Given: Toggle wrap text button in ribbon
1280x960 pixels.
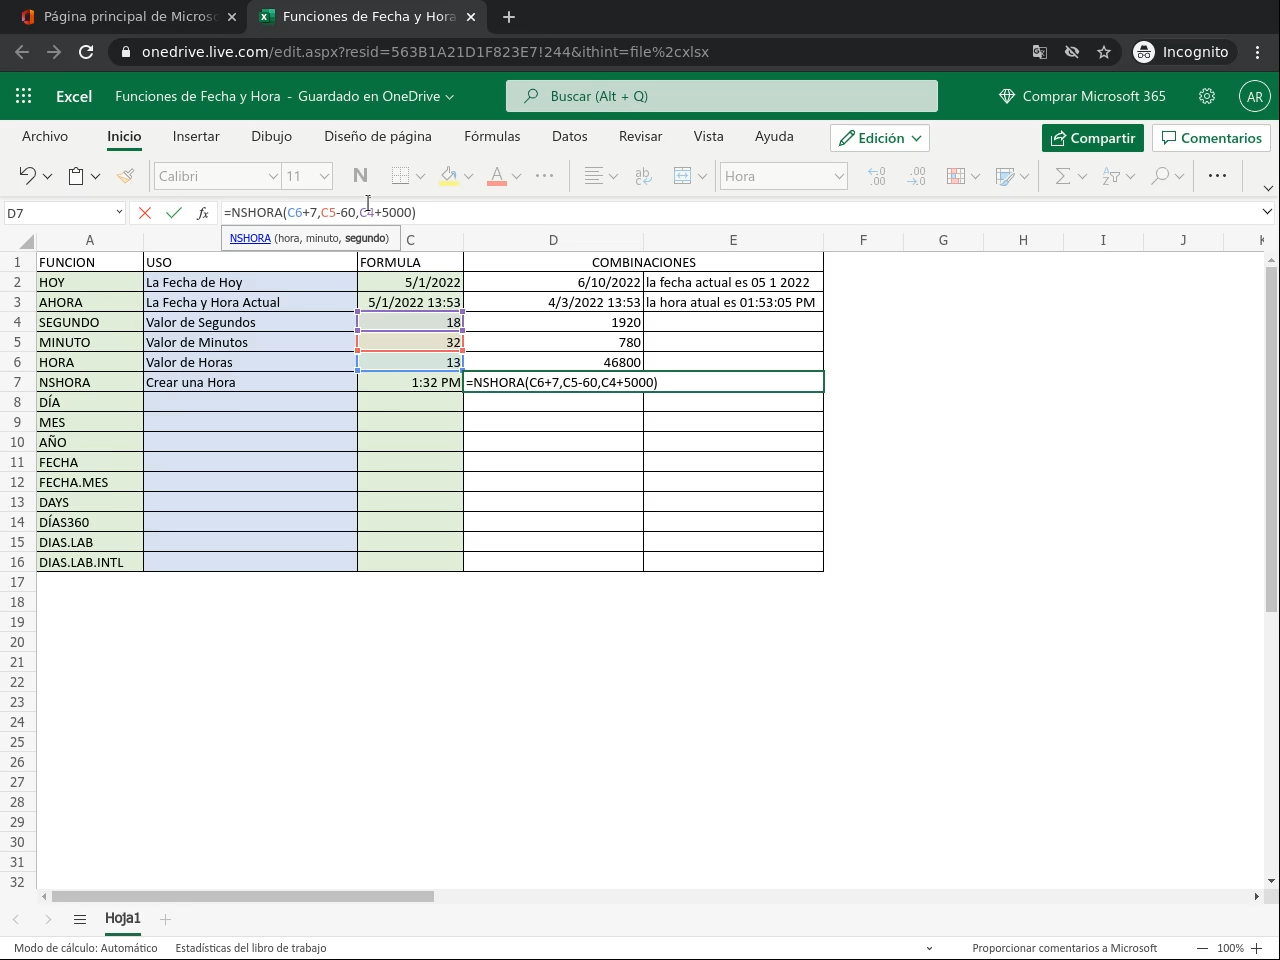Looking at the screenshot, I should point(643,176).
